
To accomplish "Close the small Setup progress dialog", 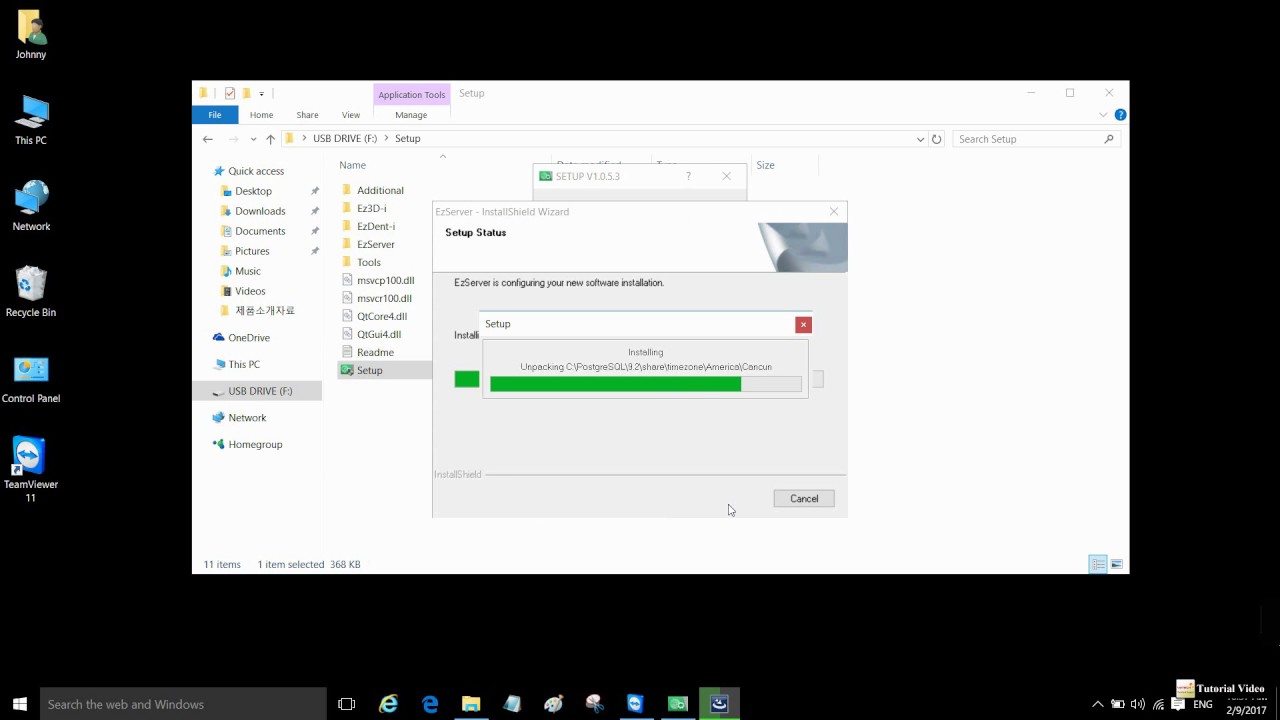I will click(803, 324).
